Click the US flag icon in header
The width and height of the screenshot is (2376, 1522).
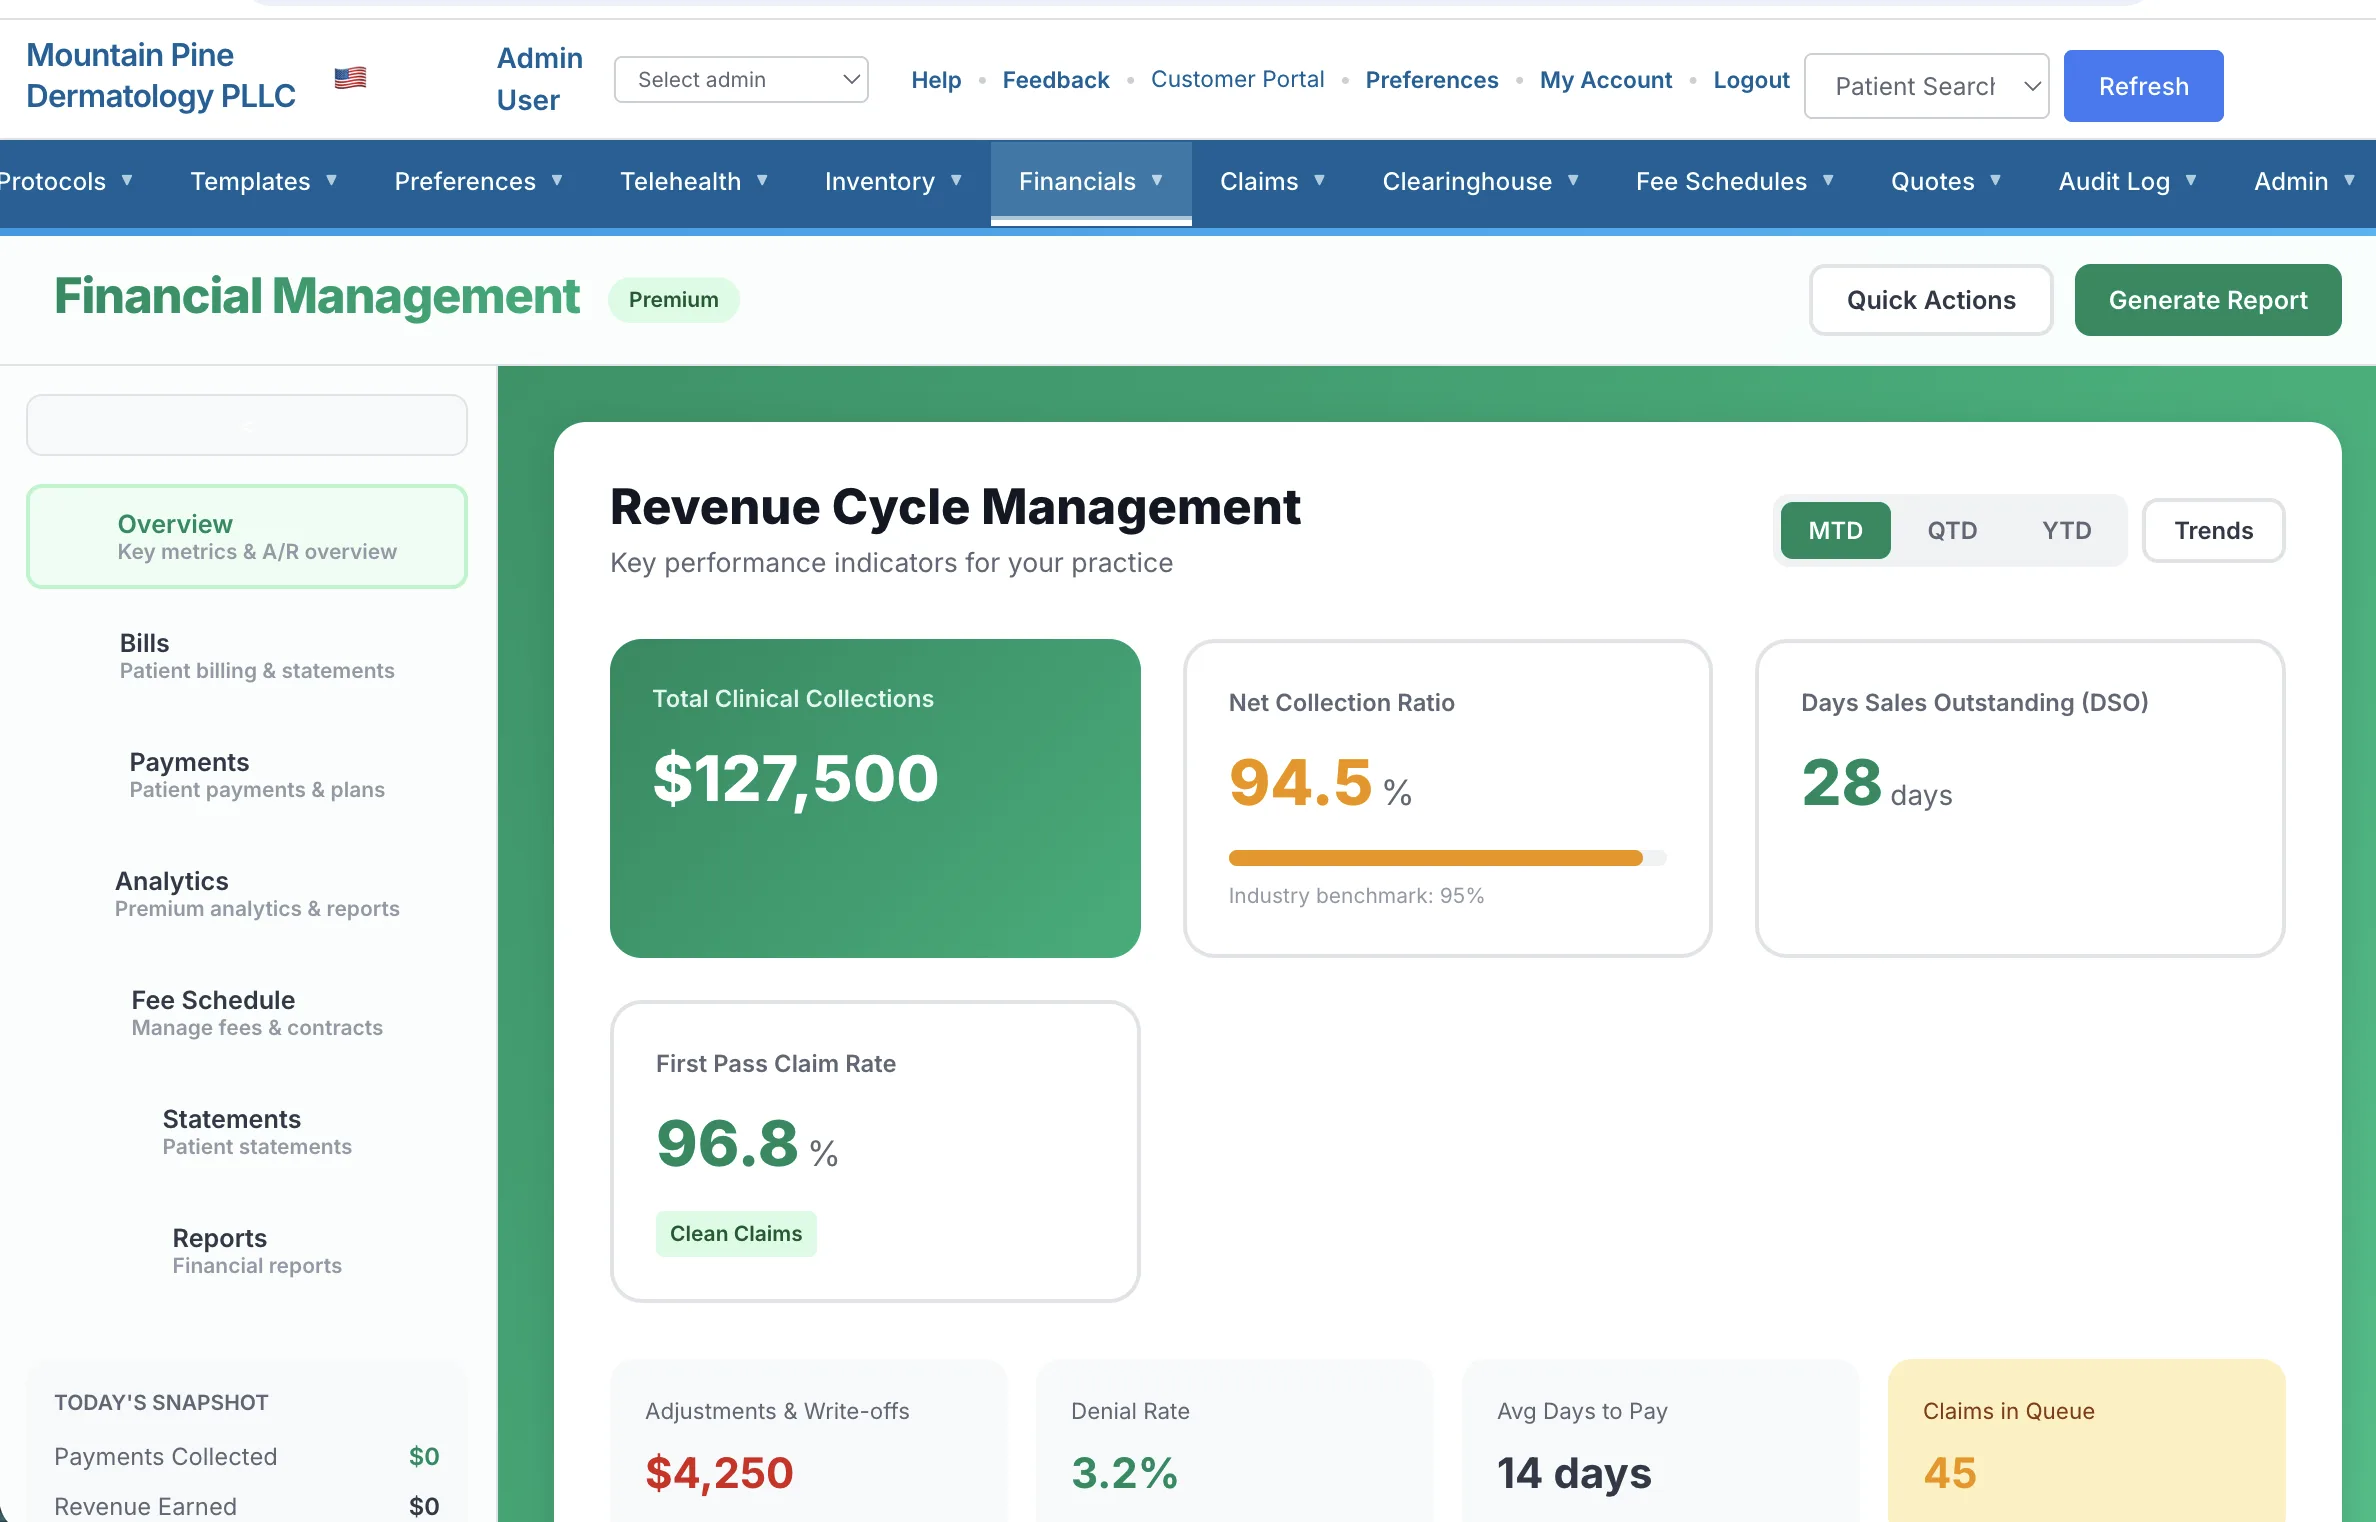350,77
